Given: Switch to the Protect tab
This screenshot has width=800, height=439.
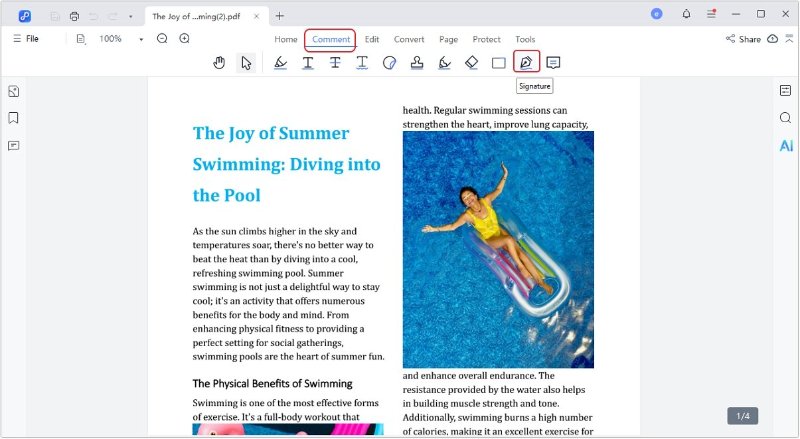Looking at the screenshot, I should 486,39.
